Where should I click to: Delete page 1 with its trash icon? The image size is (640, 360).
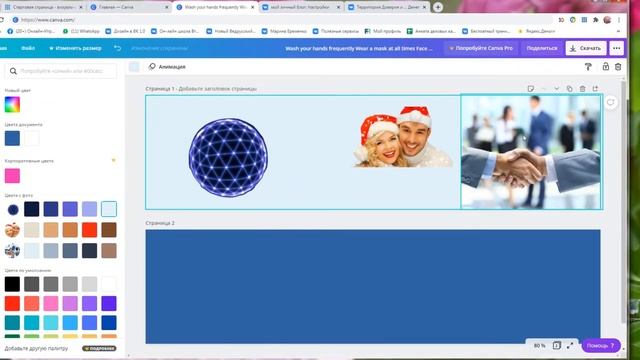tap(582, 89)
